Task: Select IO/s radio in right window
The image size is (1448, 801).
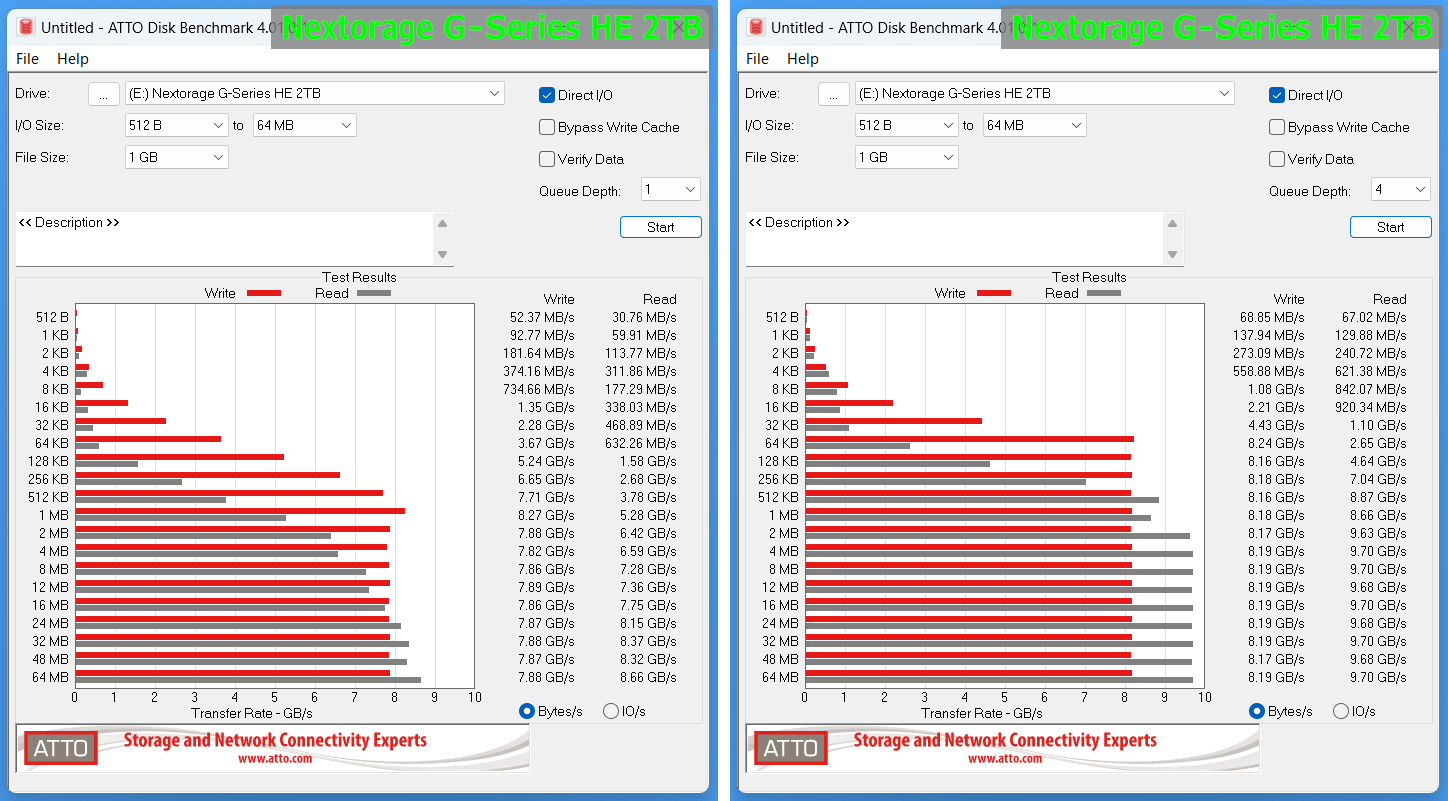Action: click(1341, 711)
